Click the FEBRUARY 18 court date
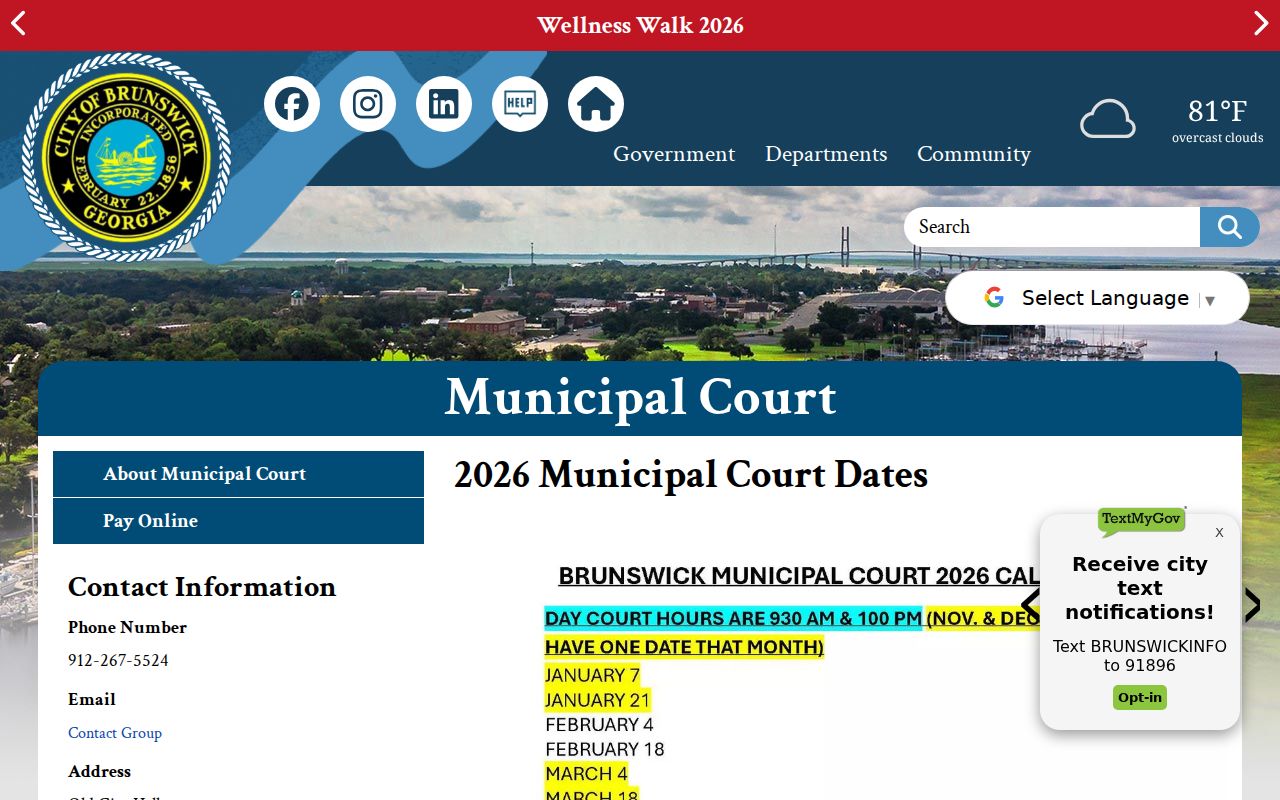The width and height of the screenshot is (1280, 800). click(605, 749)
